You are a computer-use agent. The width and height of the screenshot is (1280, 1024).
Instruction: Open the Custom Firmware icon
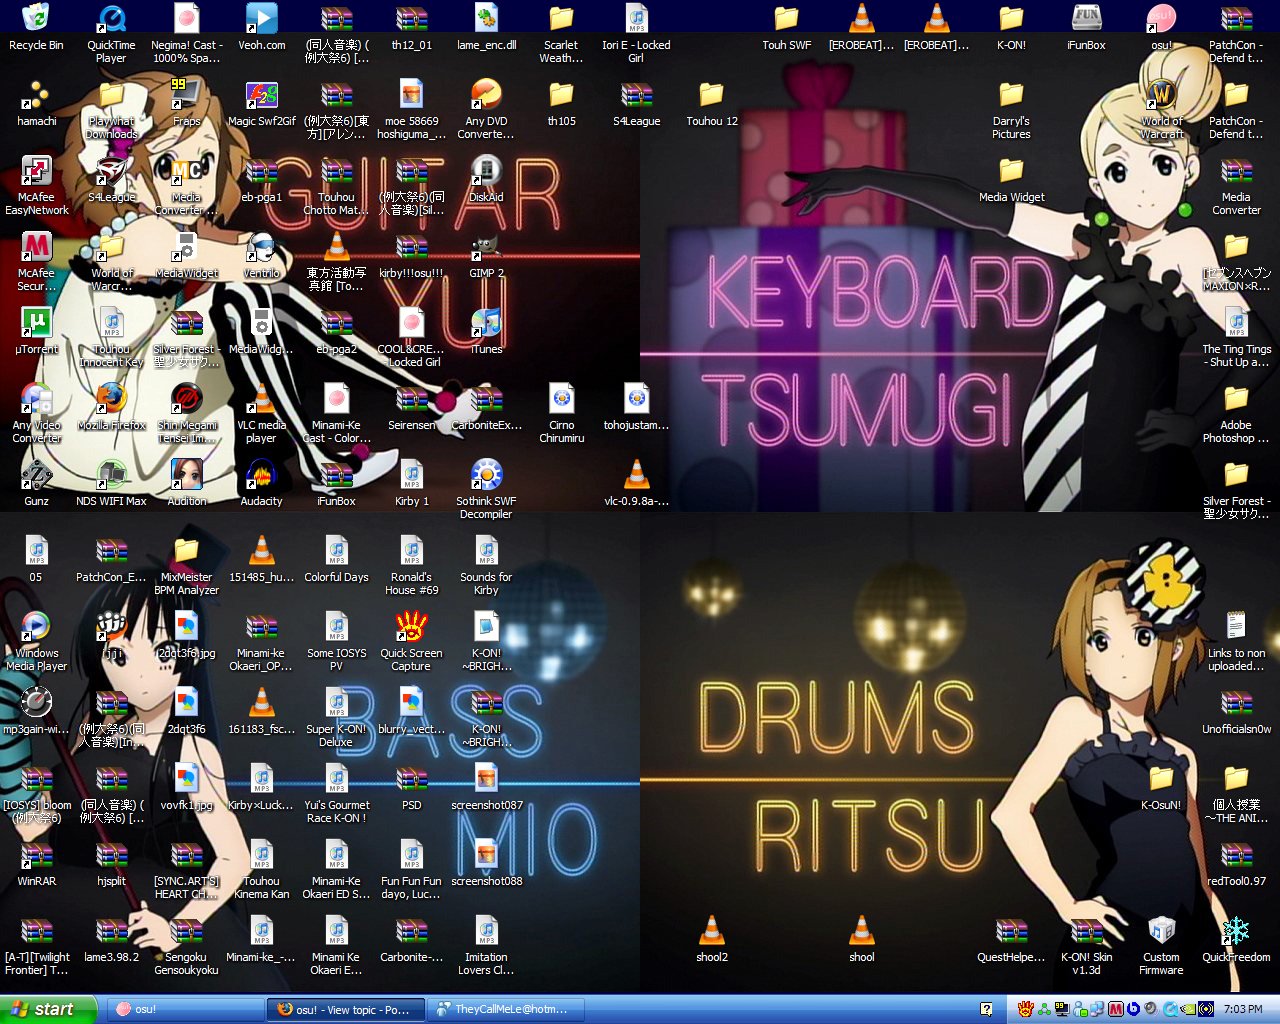pos(1161,946)
